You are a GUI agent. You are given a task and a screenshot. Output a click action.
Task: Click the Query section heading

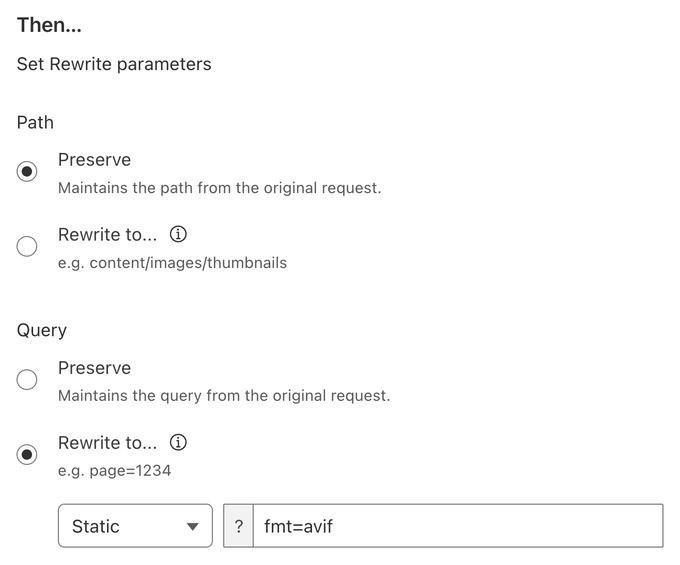(x=42, y=330)
